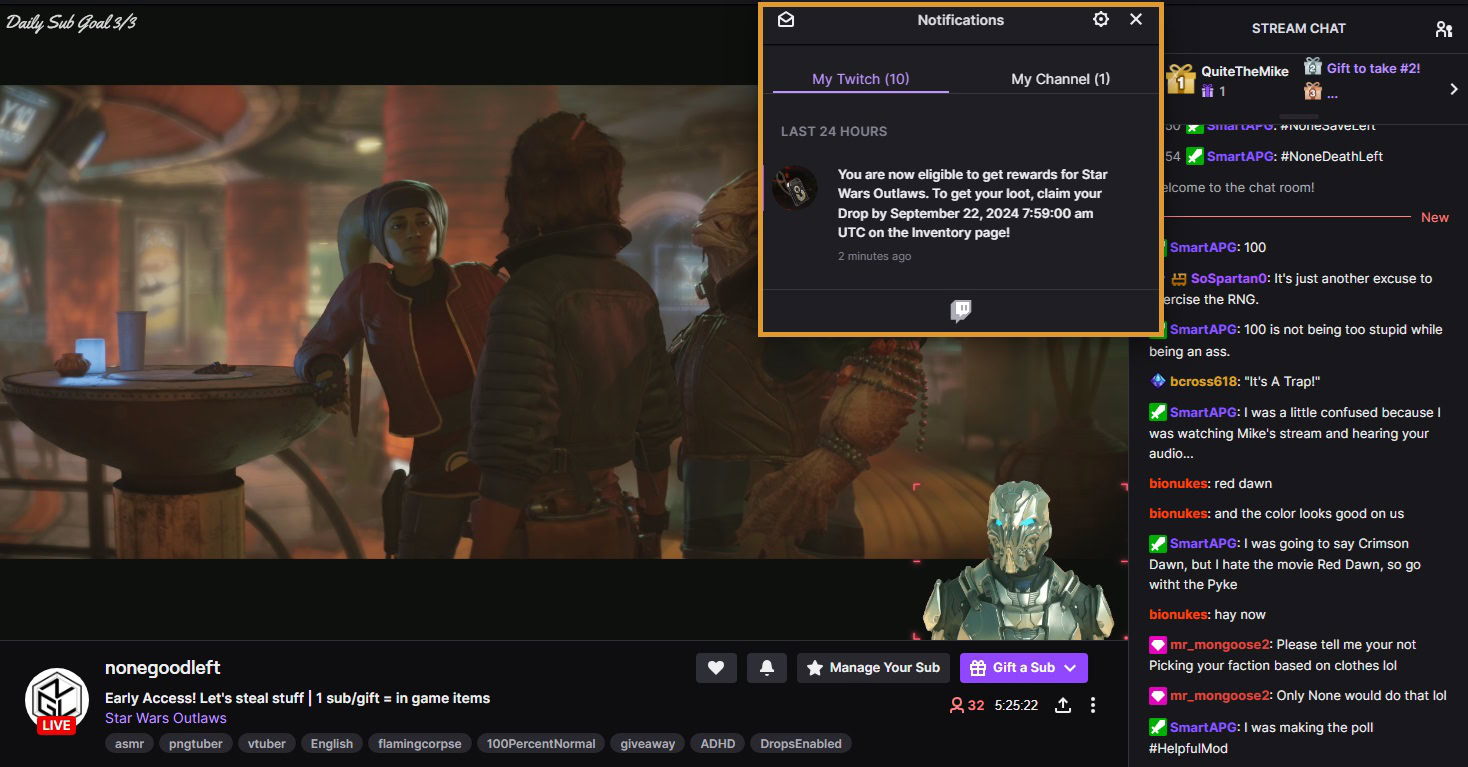This screenshot has width=1468, height=767.
Task: Click the pngtuber tag
Action: (195, 743)
